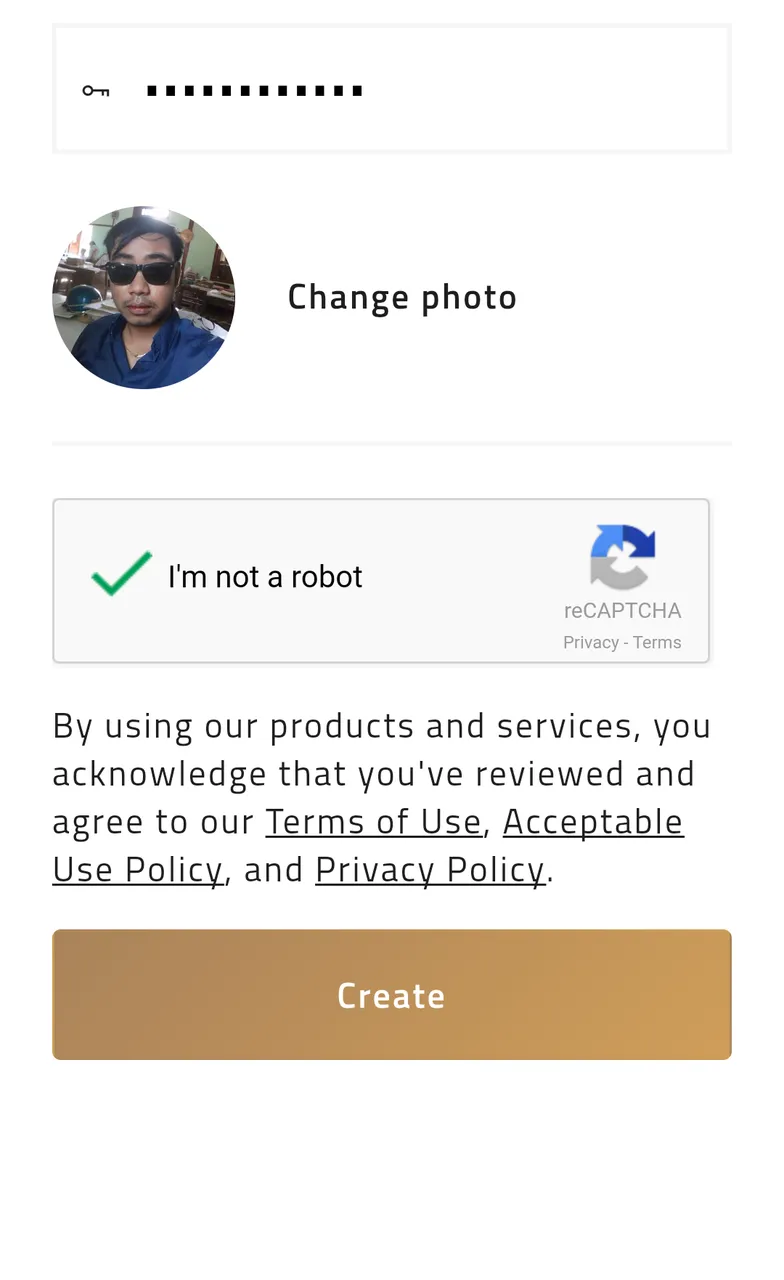This screenshot has height=1280, width=784.
Task: Click the password dots in the field
Action: coord(255,91)
